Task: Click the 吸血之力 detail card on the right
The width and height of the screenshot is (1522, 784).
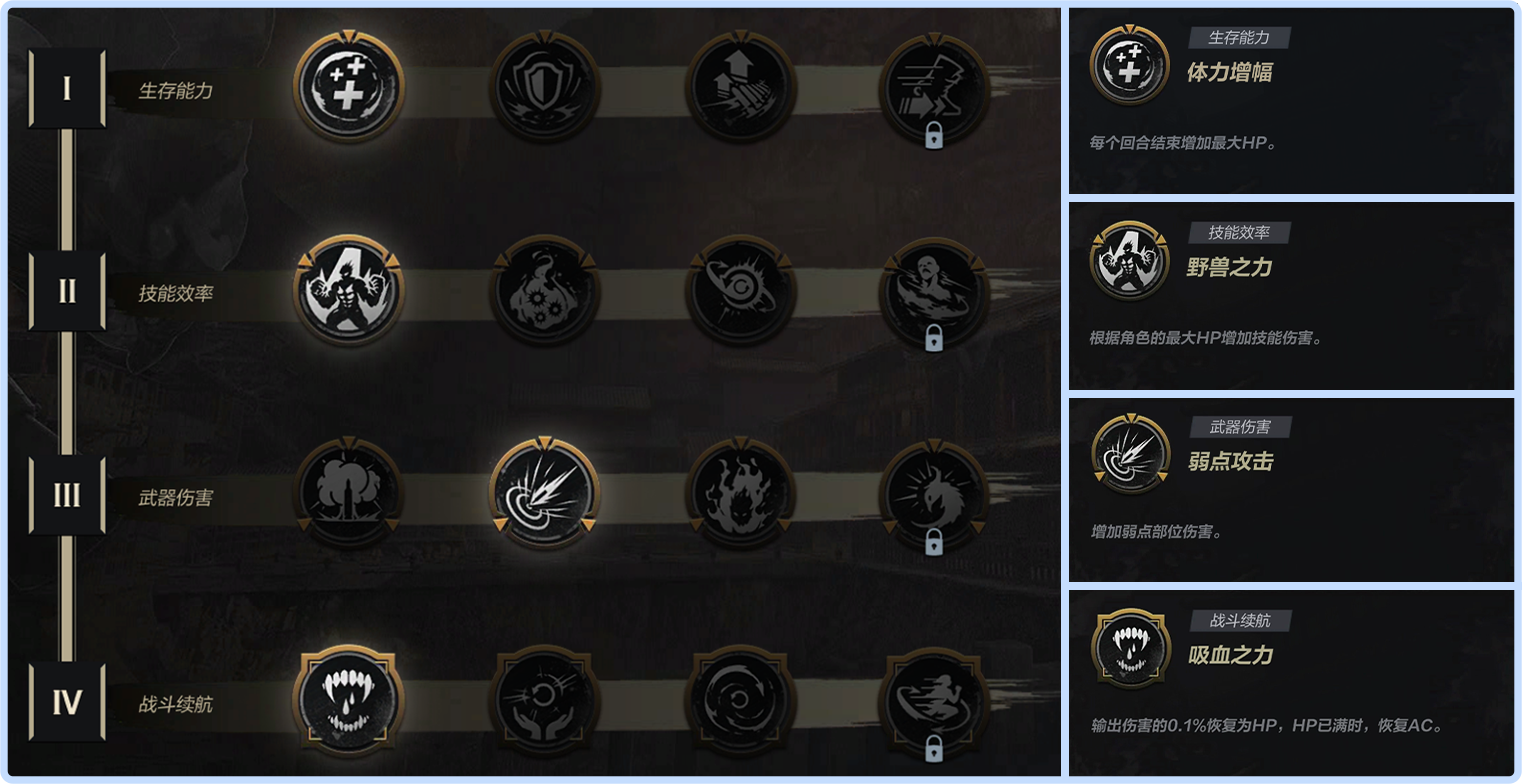Action: click(x=1291, y=683)
